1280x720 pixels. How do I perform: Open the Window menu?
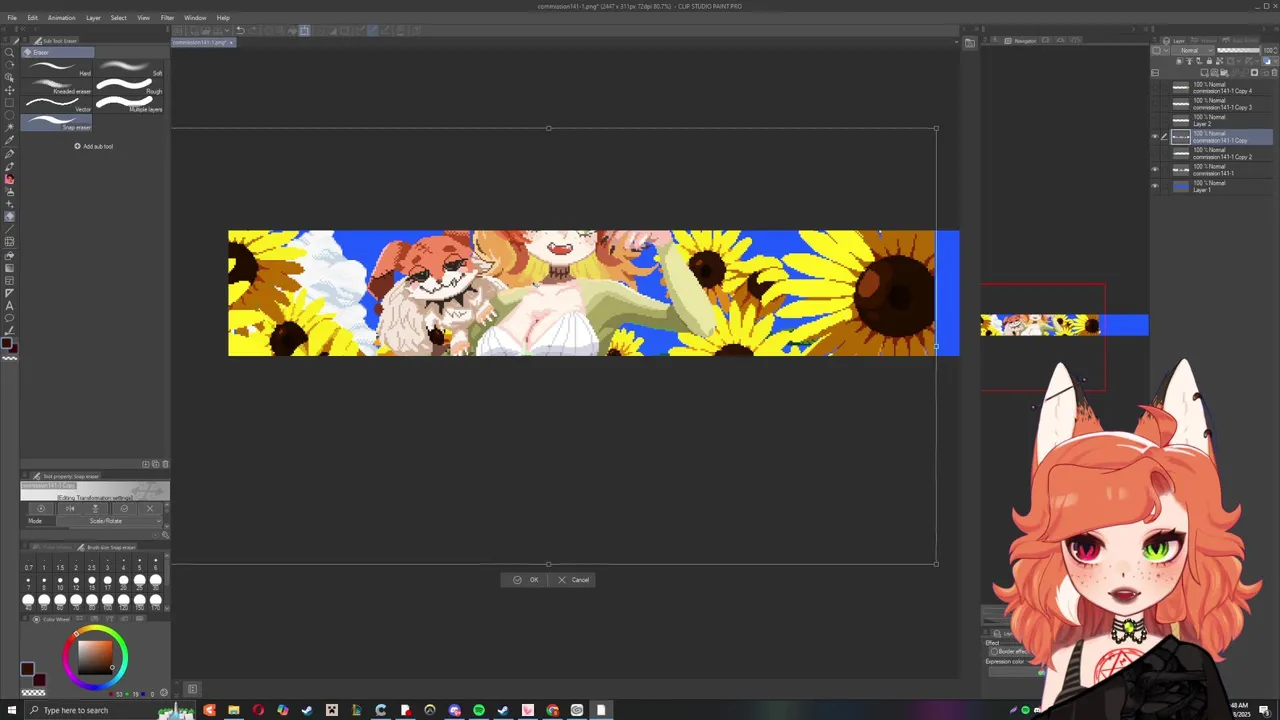(195, 17)
